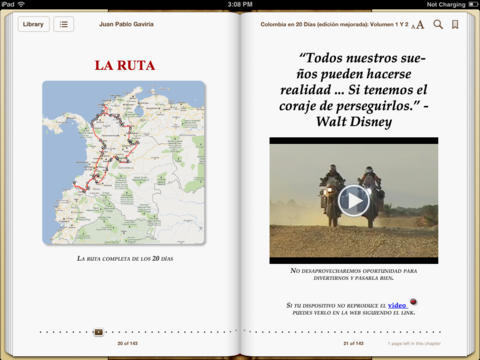Follow the blue 'video' web link
The width and height of the screenshot is (480, 360).
397,305
